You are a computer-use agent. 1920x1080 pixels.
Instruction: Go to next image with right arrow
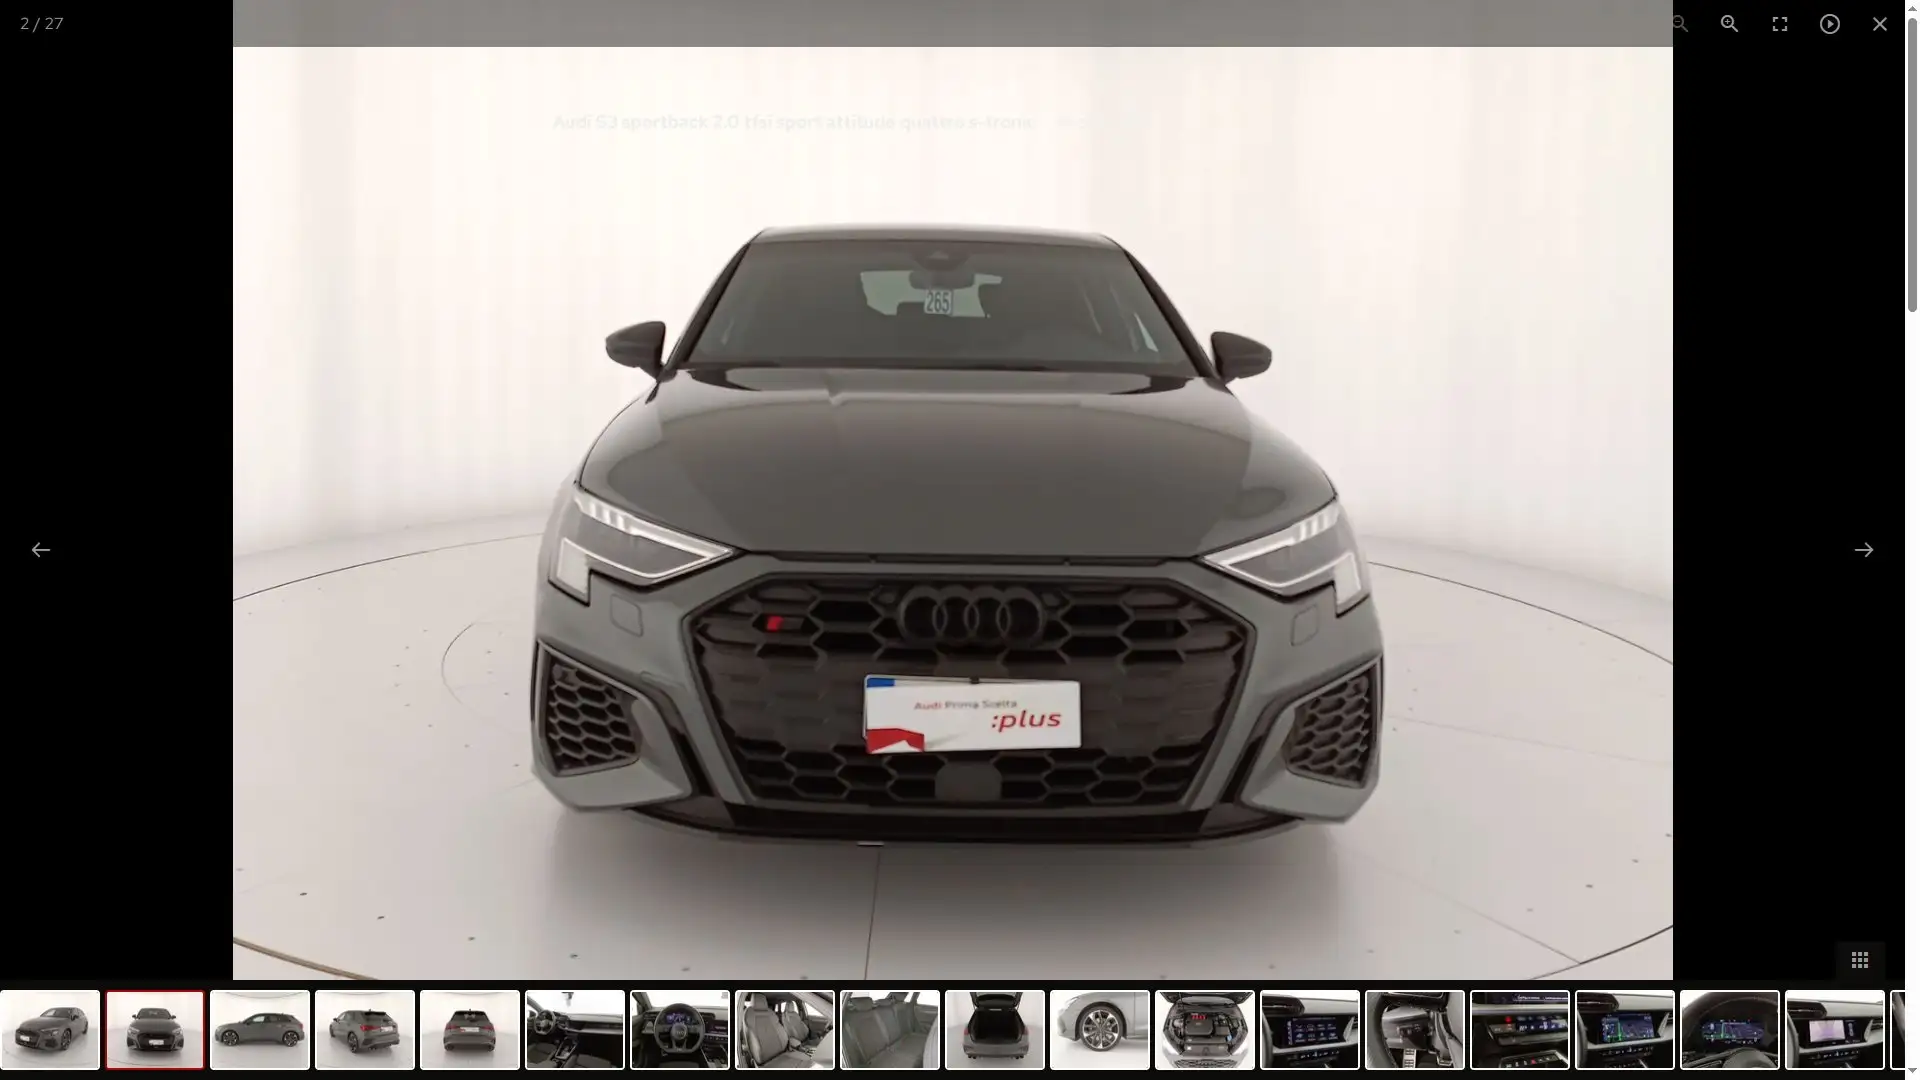click(1863, 550)
